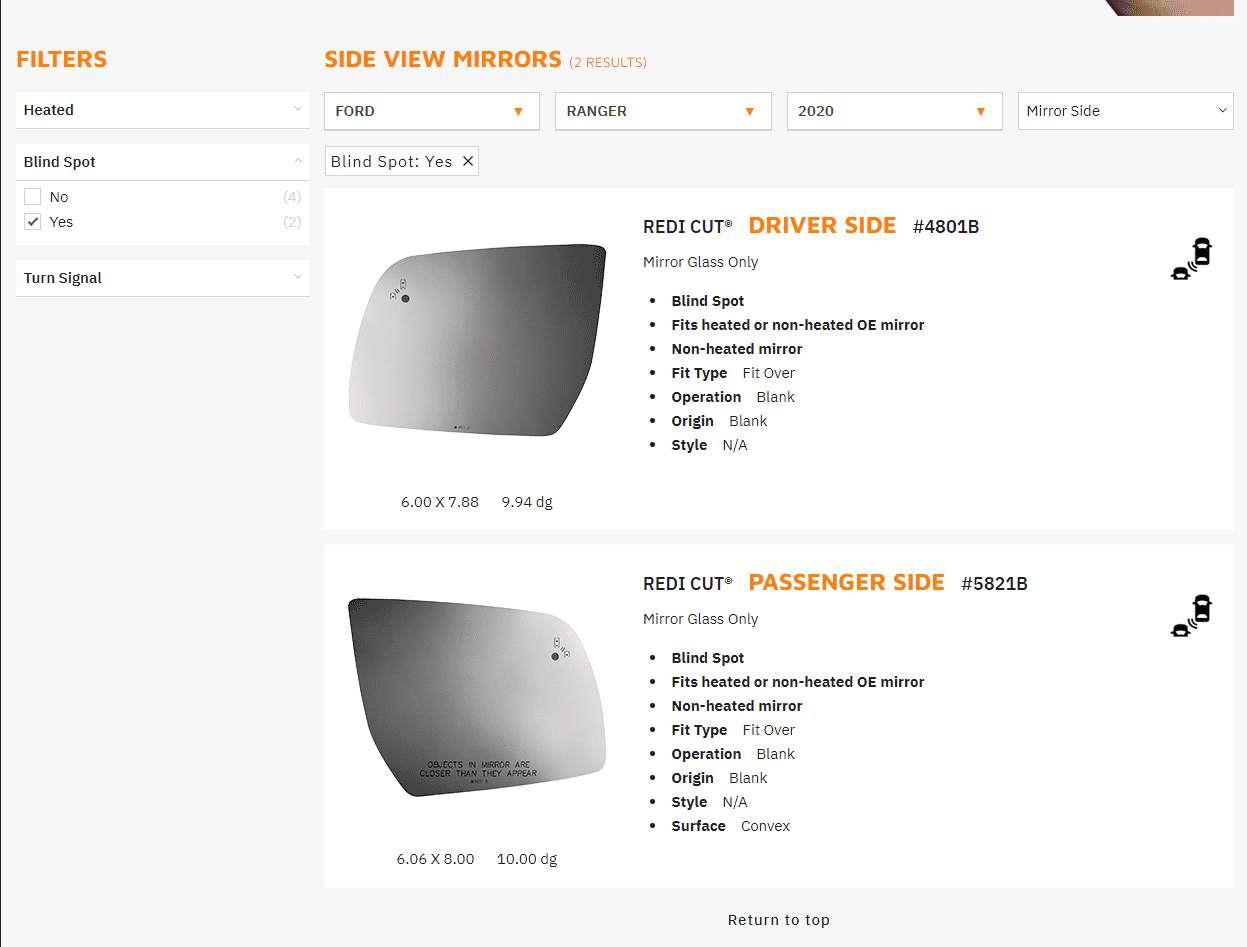Open the passenger side mirror image

pyautogui.click(x=477, y=697)
